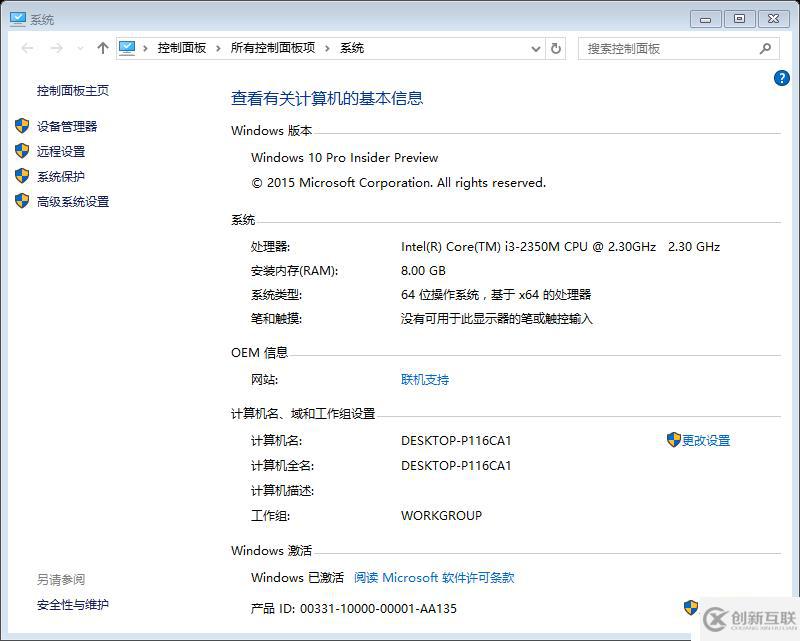800x641 pixels.
Task: Expand the chevron after 控制面板 breadcrumb
Action: 218,48
